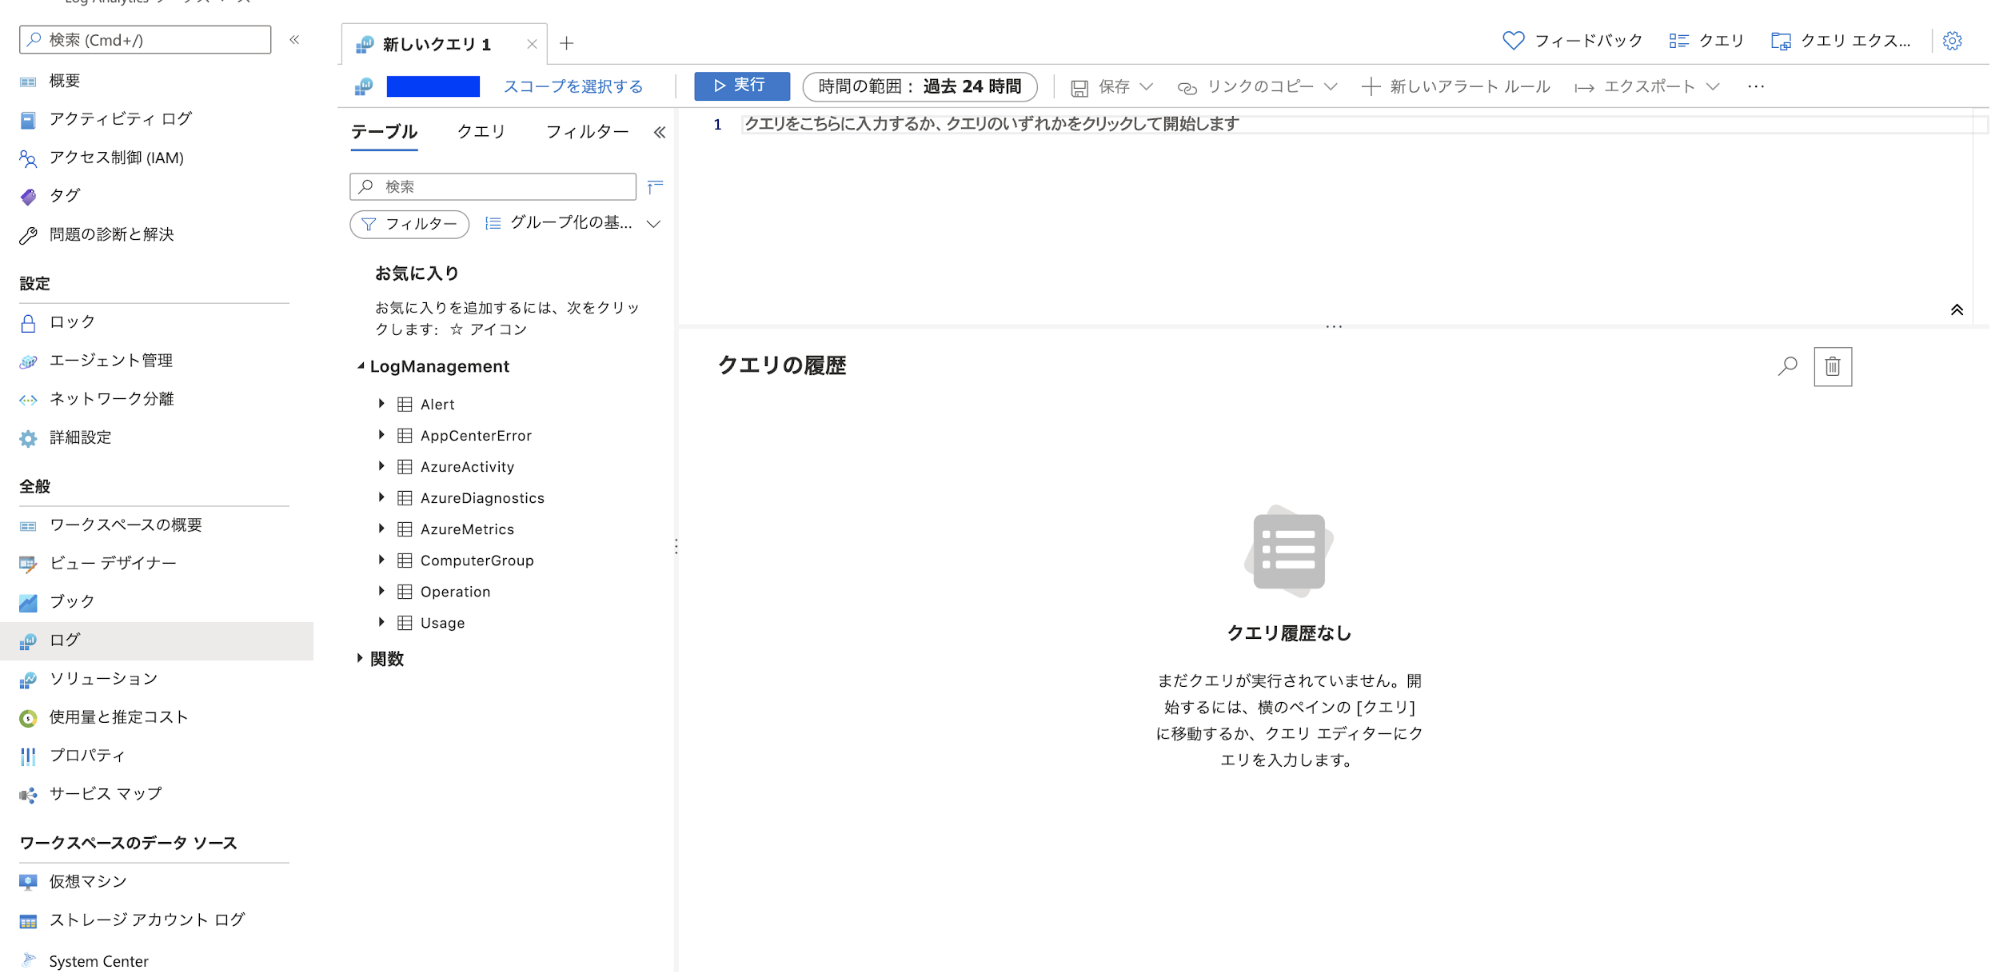Click the フィルター pill button
Viewport: 1999px width, 972px height.
pos(409,224)
